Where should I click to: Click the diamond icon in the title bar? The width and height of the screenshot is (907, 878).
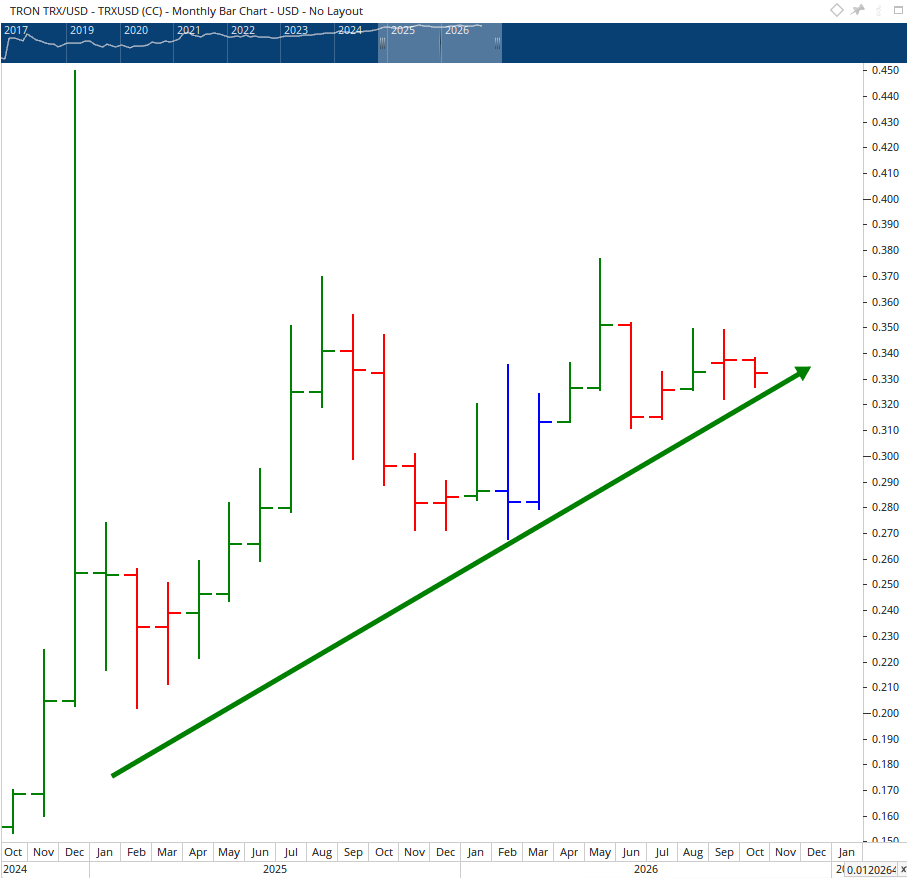[836, 10]
